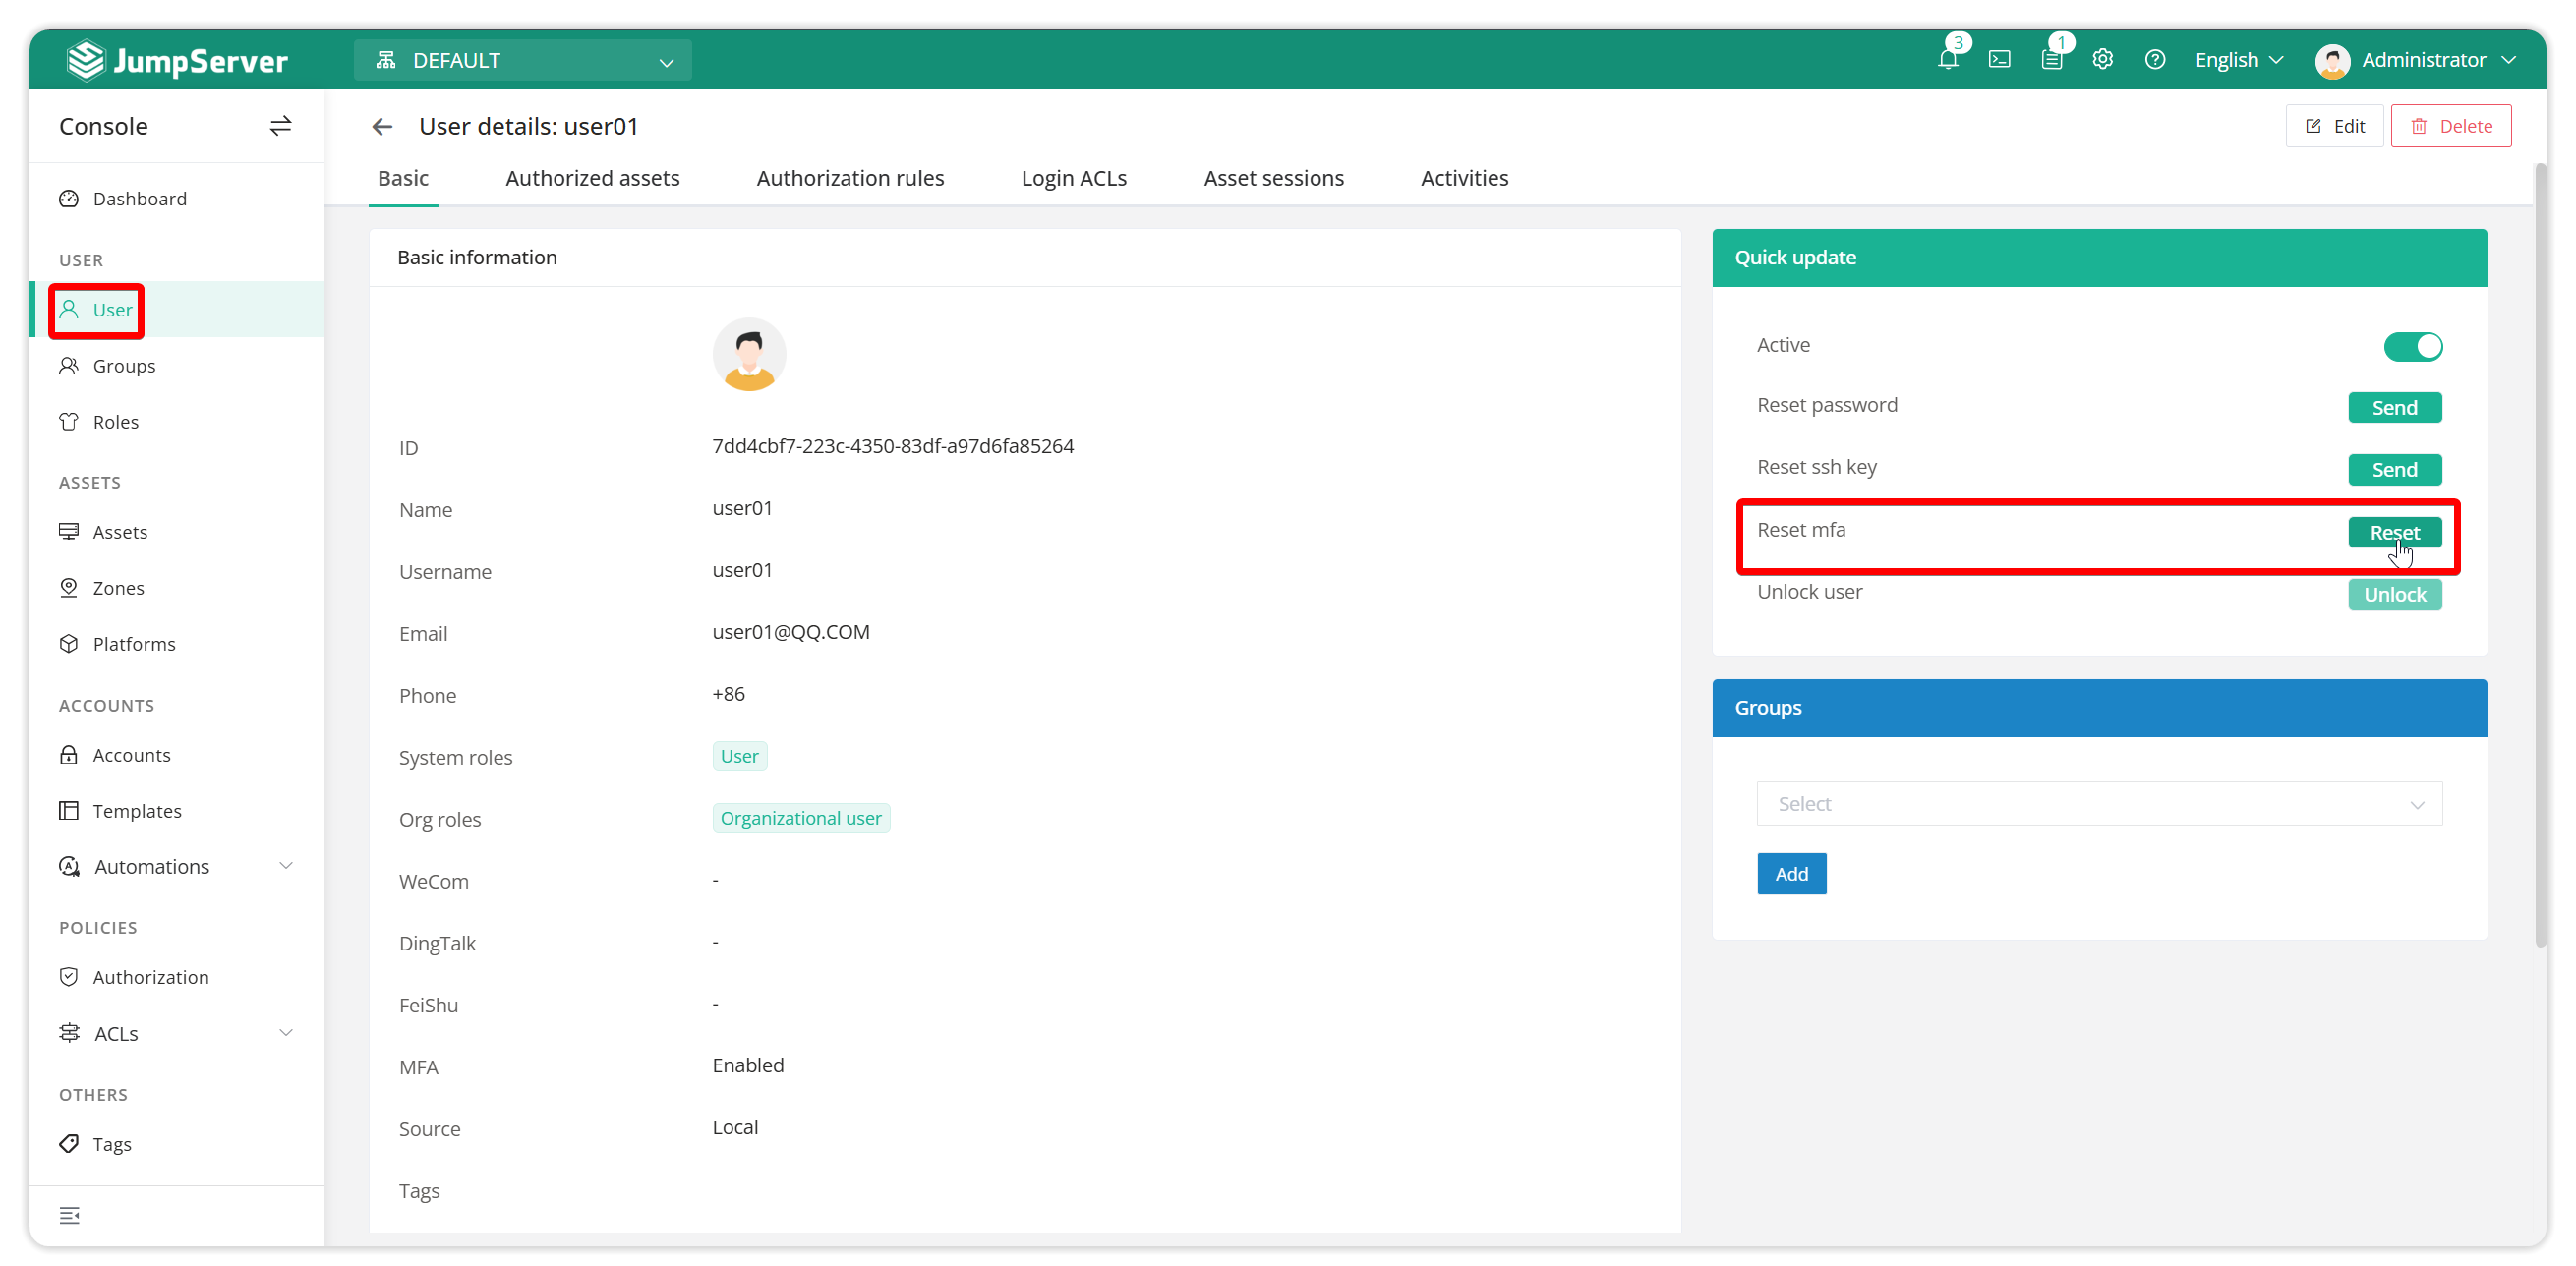
Task: Switch console view with swap icon
Action: pos(281,126)
